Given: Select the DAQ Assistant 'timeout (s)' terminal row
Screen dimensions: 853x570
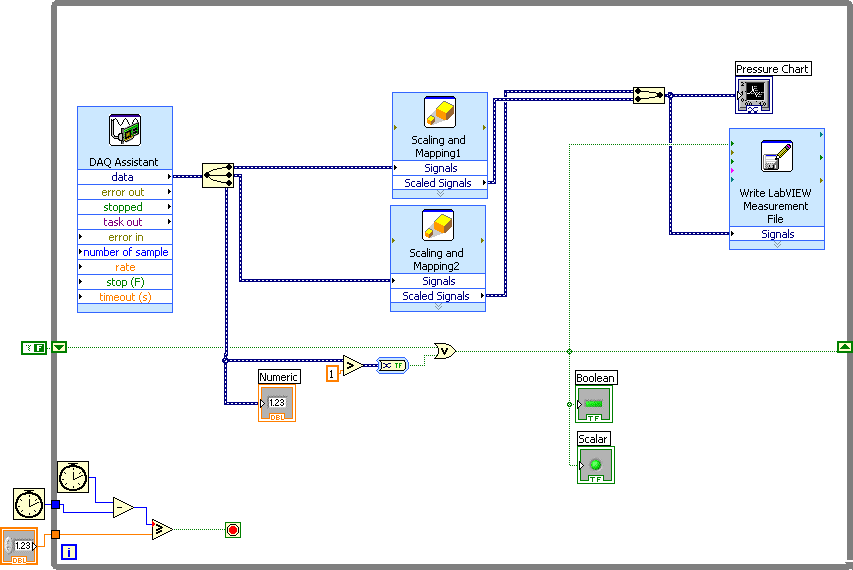Looking at the screenshot, I should [124, 297].
